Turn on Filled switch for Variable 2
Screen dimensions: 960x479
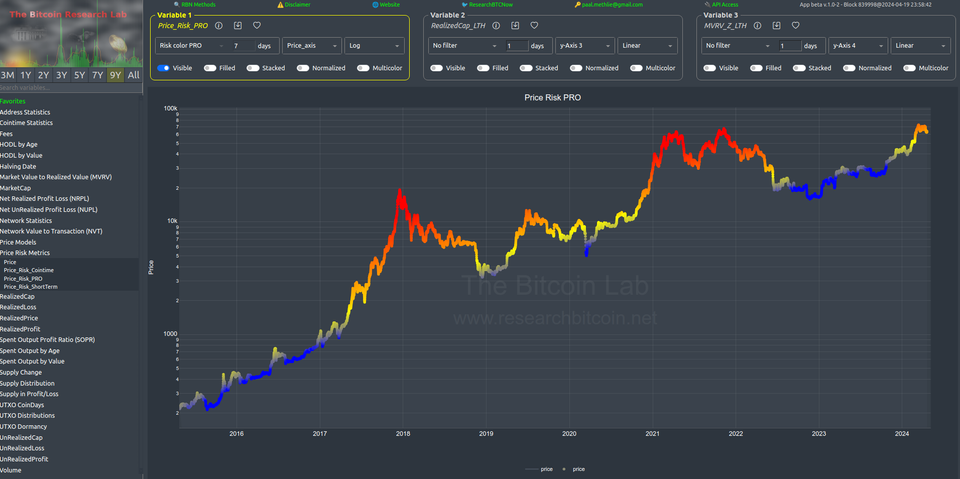click(483, 68)
